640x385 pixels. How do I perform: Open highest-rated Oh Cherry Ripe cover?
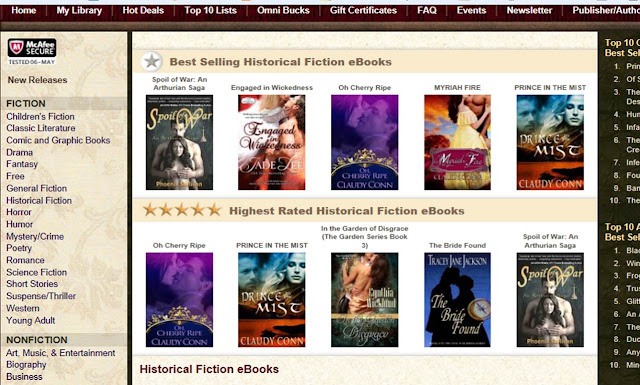point(179,300)
